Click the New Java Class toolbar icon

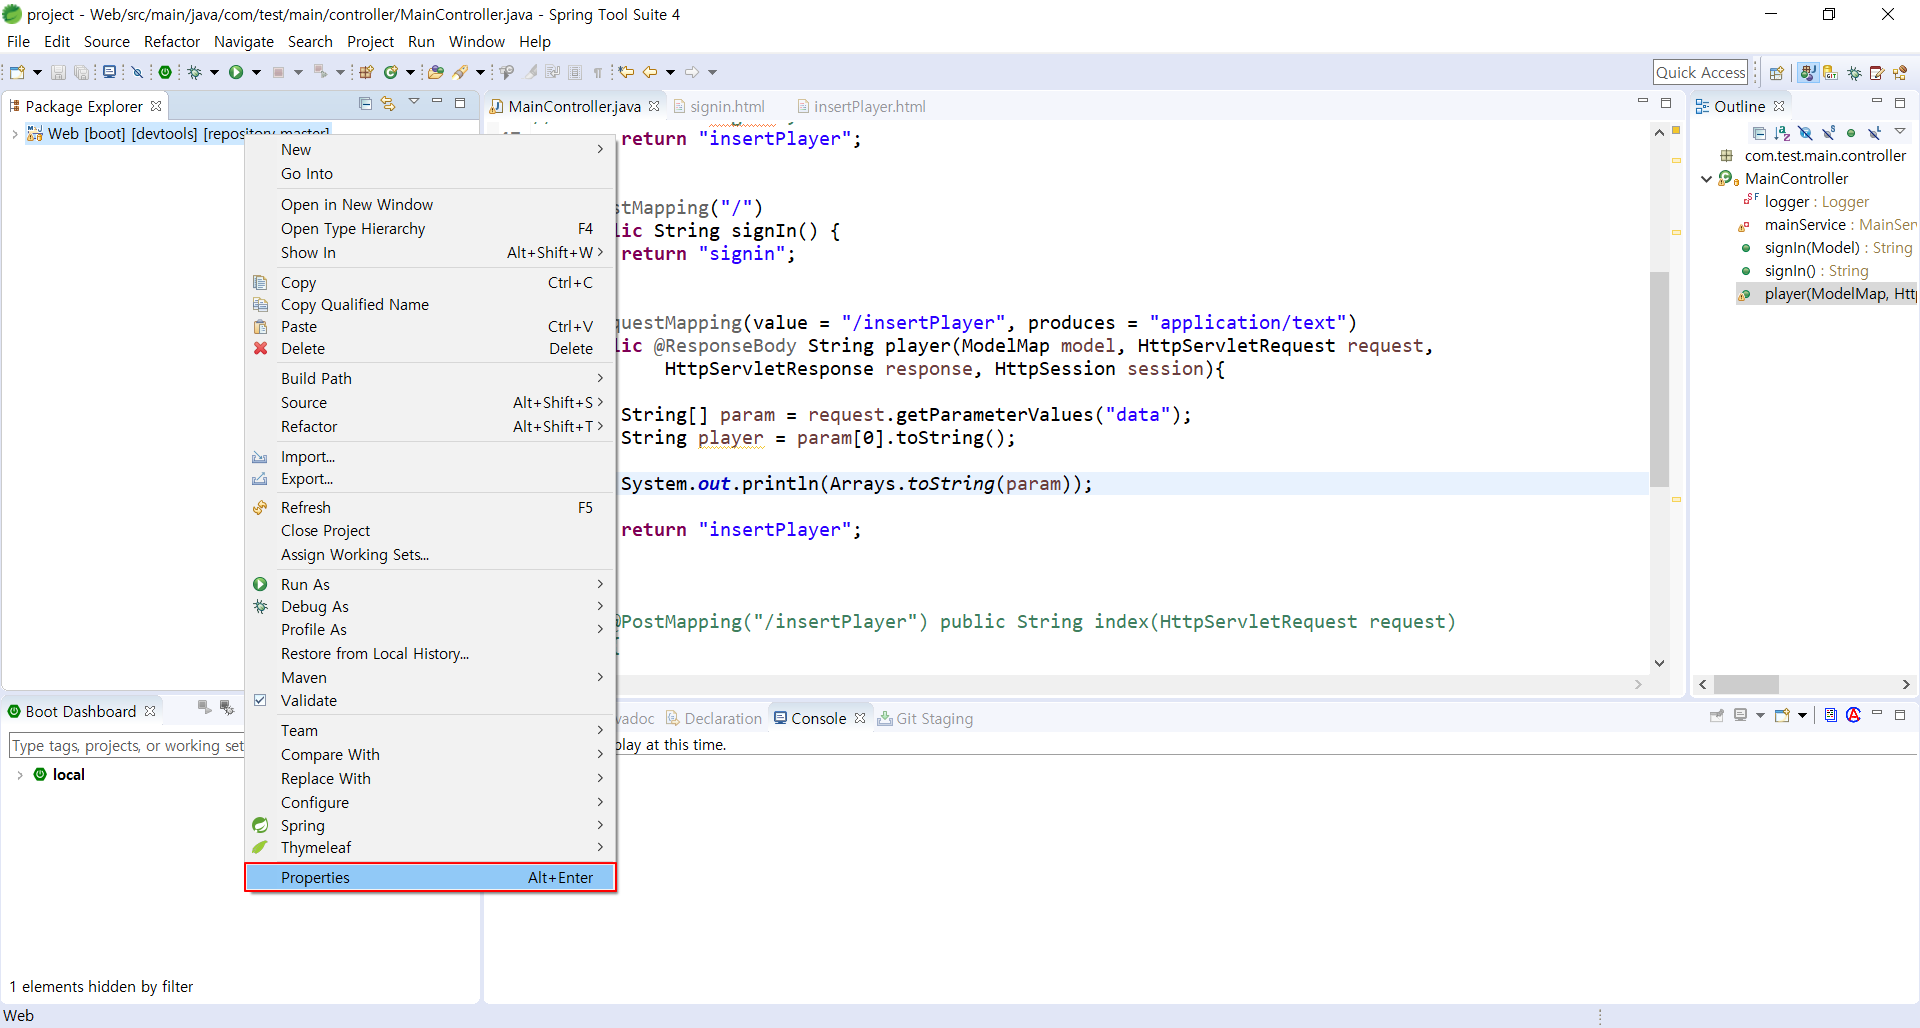[391, 72]
